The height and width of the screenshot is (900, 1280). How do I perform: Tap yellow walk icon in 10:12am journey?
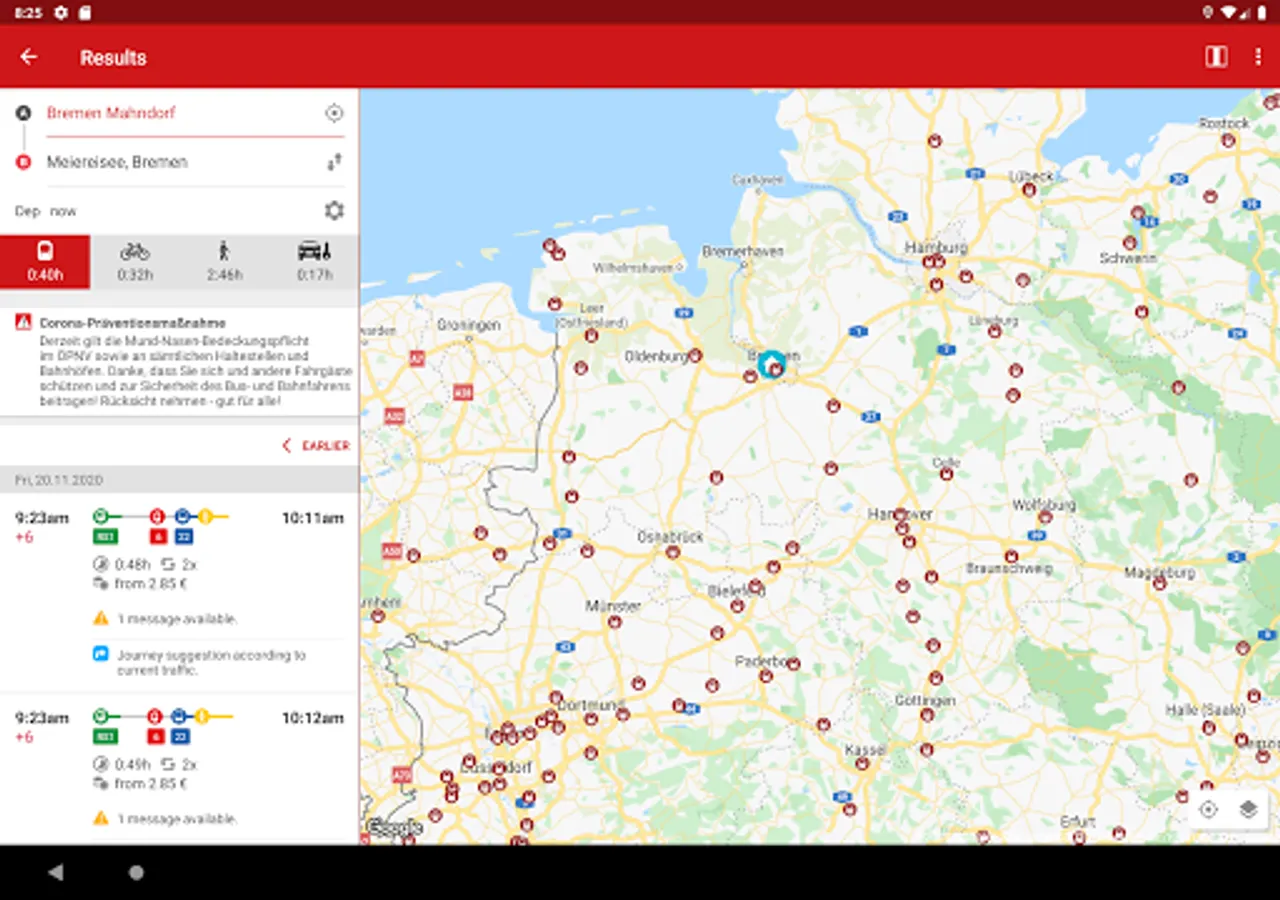pos(201,716)
